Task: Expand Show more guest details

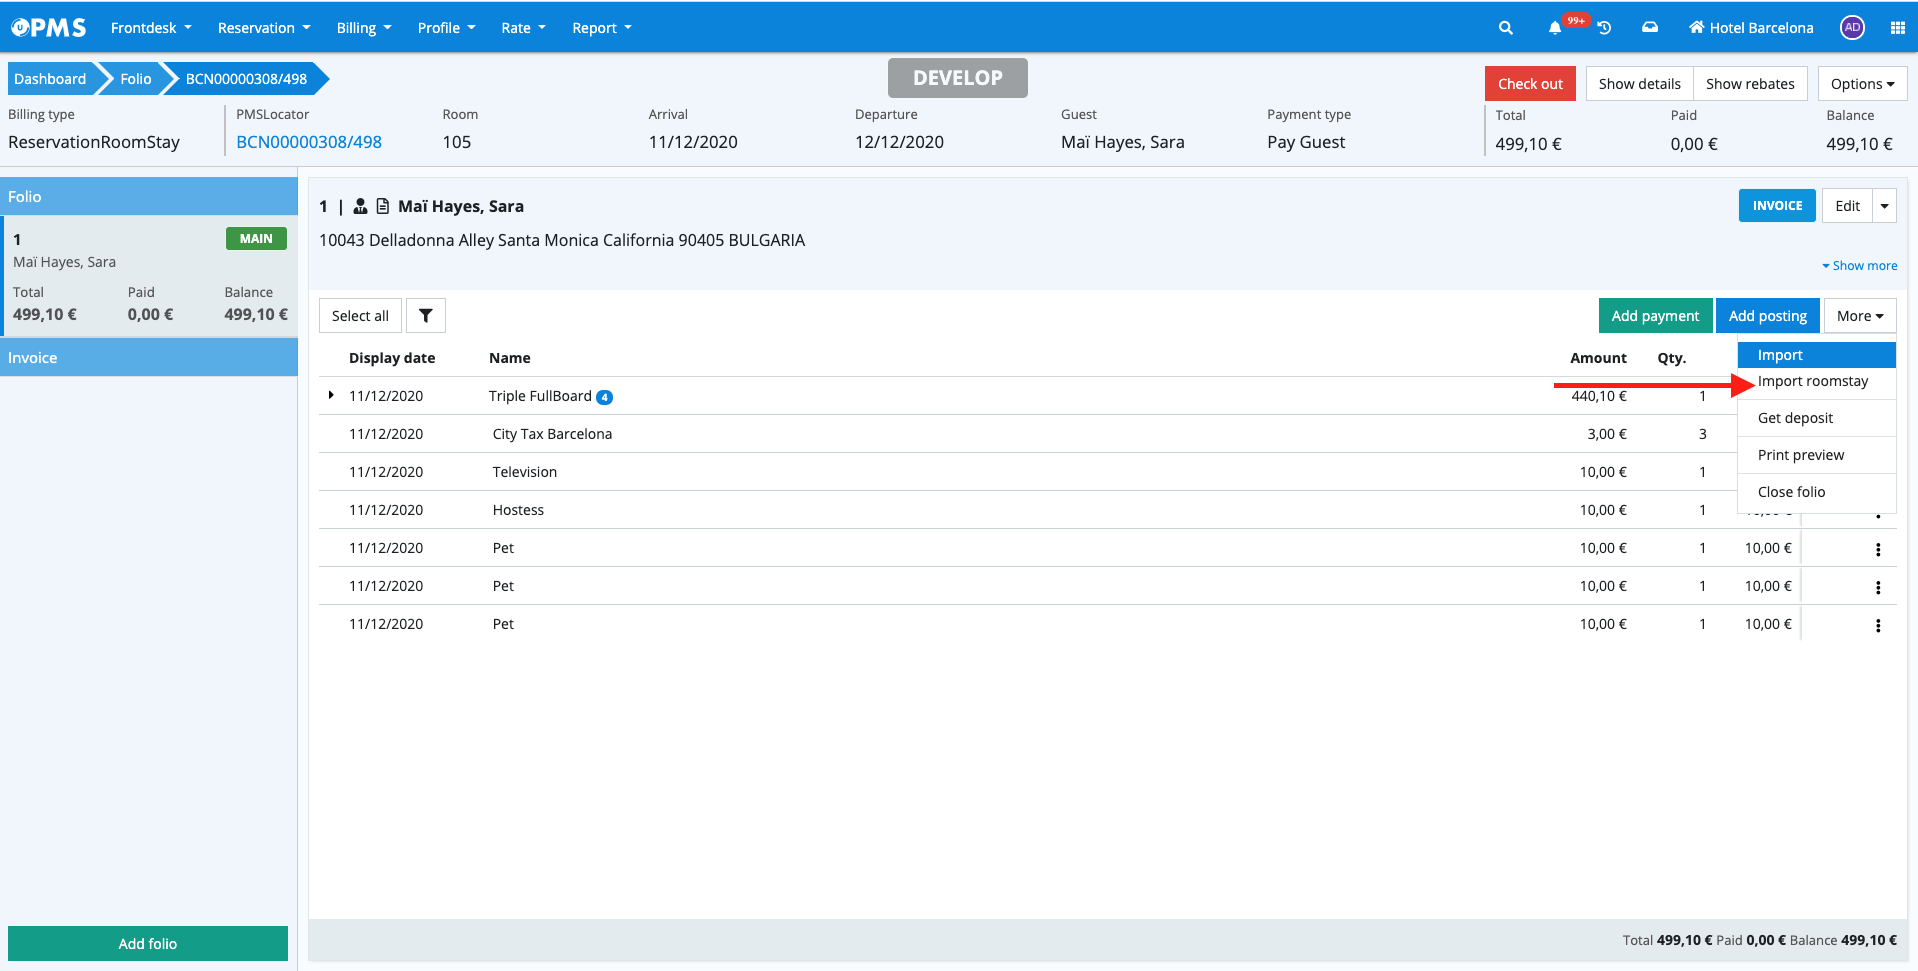Action: pos(1859,266)
